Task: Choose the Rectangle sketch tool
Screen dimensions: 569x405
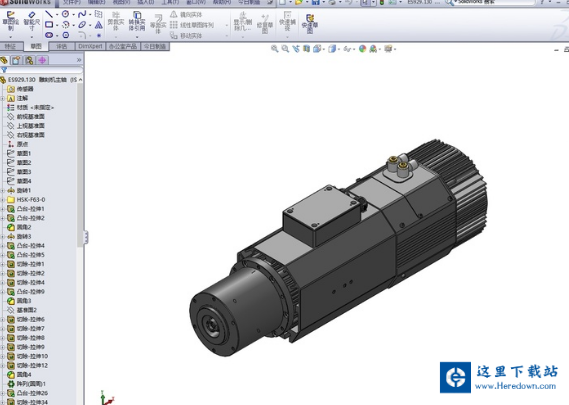Action: pyautogui.click(x=49, y=25)
